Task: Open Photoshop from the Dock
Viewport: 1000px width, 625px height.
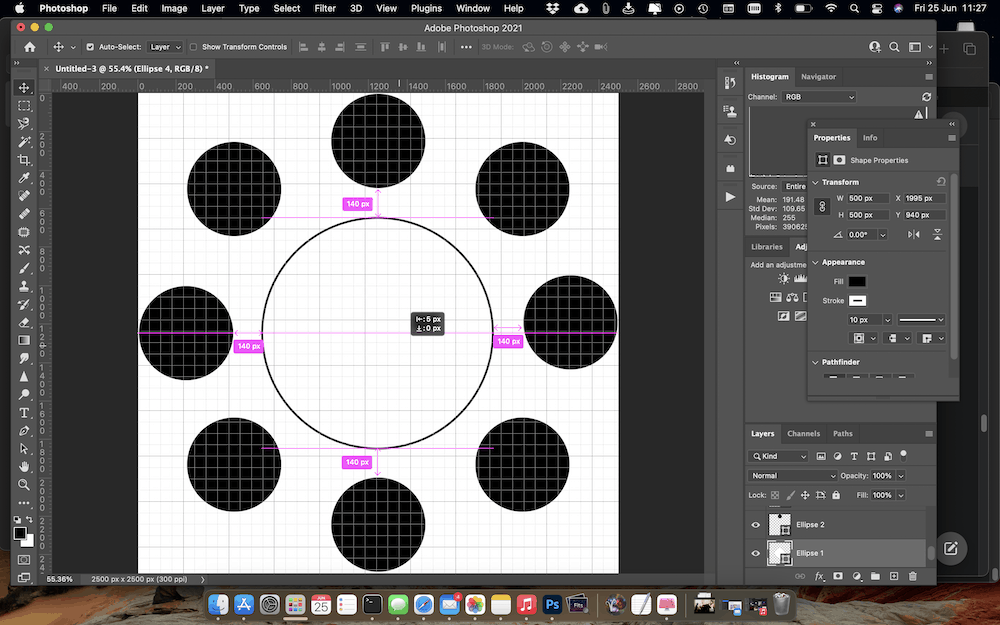Action: click(552, 603)
